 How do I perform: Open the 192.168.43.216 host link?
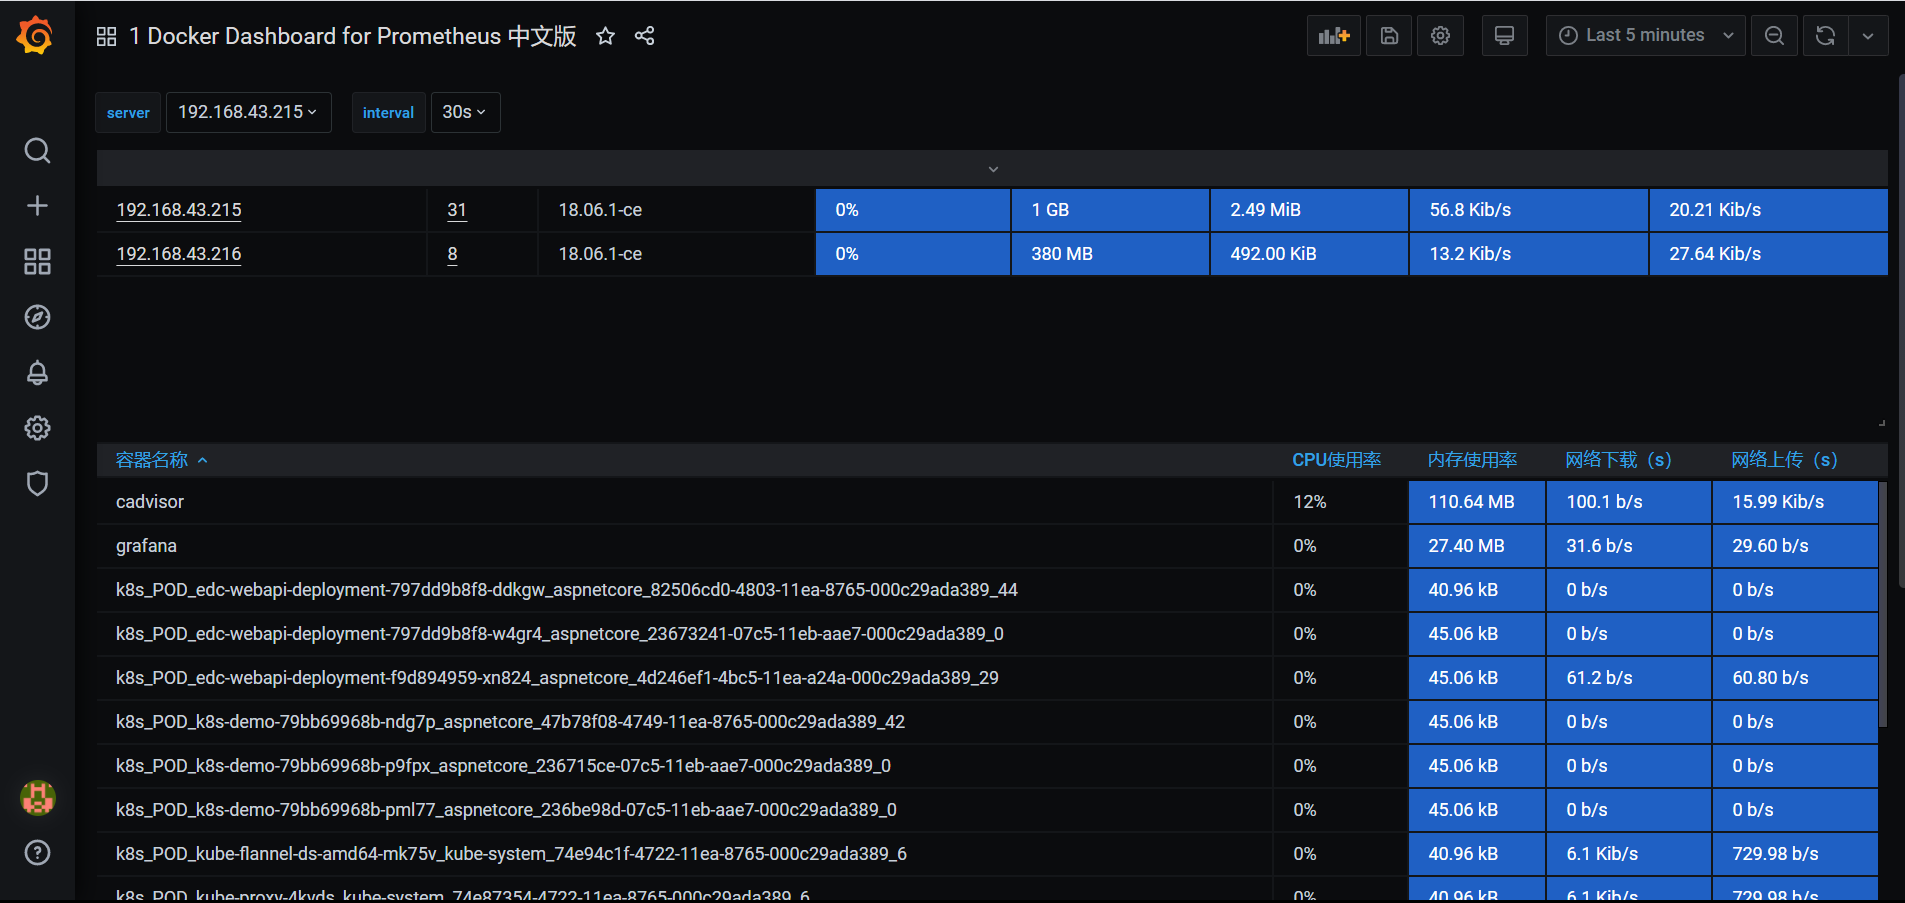pos(179,254)
